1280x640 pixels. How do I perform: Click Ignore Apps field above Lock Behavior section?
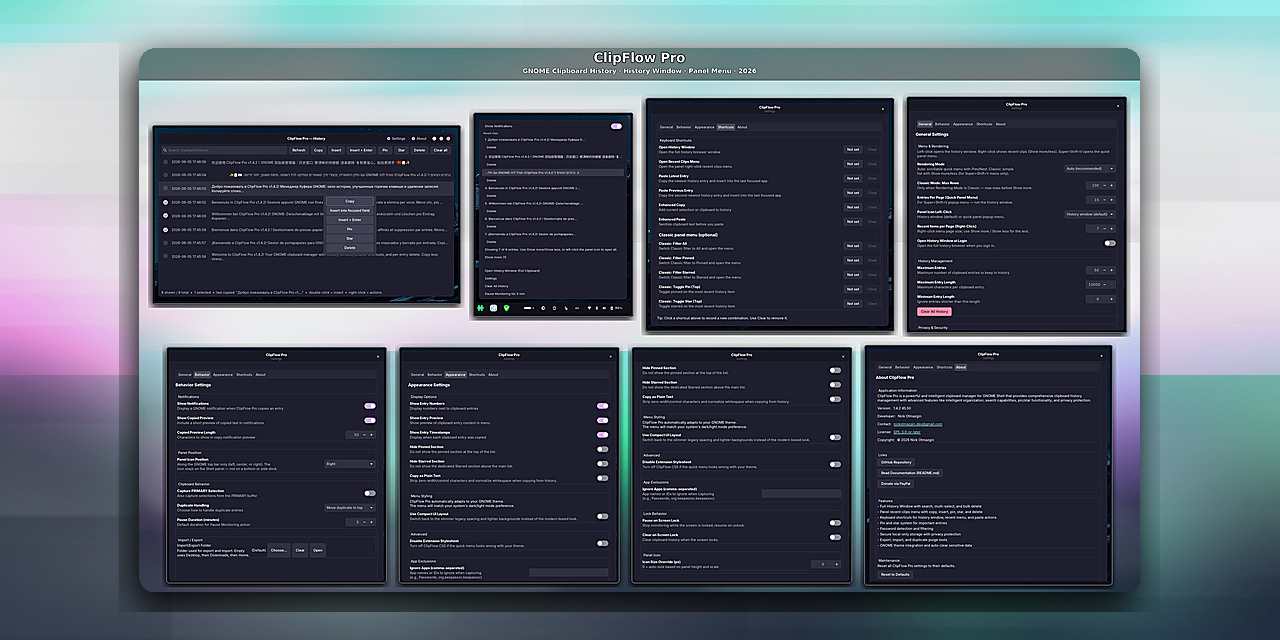tap(801, 493)
